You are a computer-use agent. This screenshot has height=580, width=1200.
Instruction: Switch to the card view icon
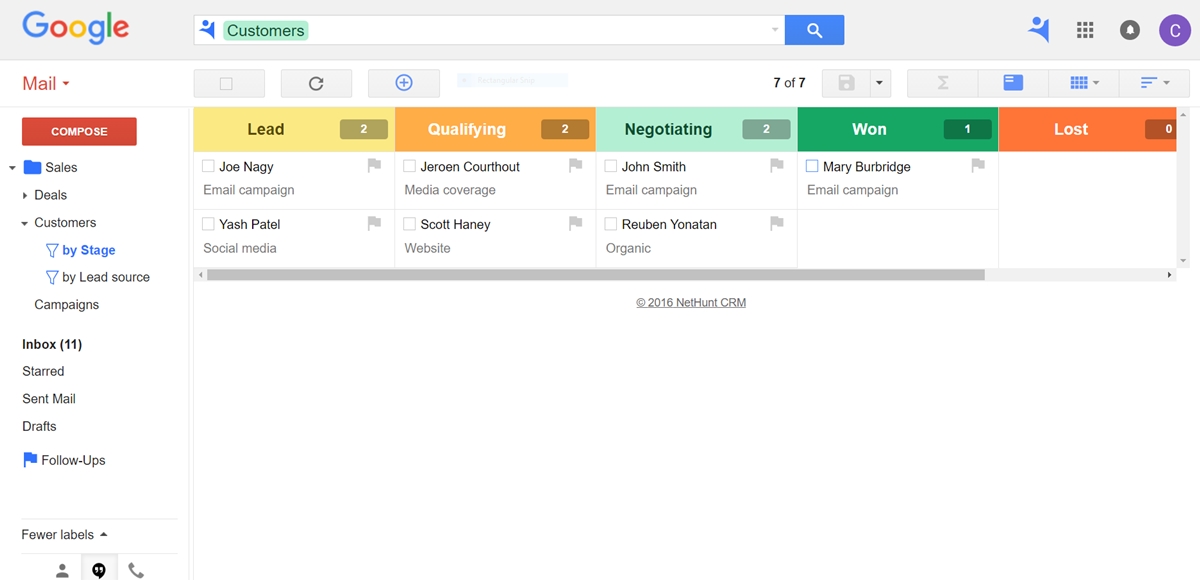[x=1013, y=83]
